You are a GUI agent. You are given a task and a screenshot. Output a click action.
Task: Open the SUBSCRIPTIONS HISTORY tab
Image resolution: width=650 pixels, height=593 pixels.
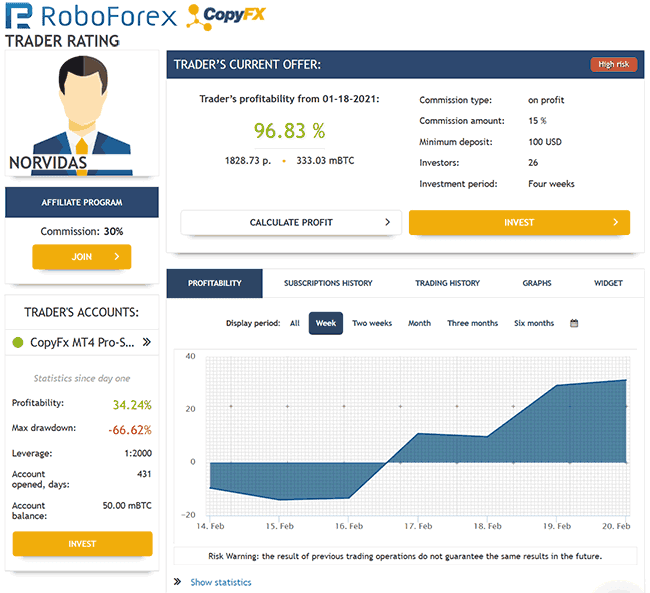click(x=328, y=283)
